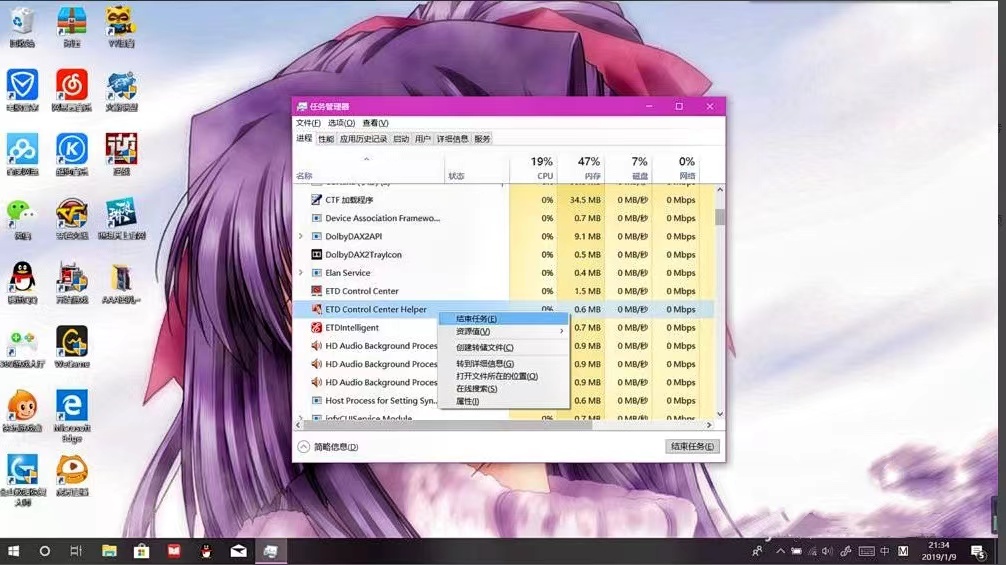The height and width of the screenshot is (565, 1006).
Task: Choose 属性(I) in the context menu
Action: point(504,401)
